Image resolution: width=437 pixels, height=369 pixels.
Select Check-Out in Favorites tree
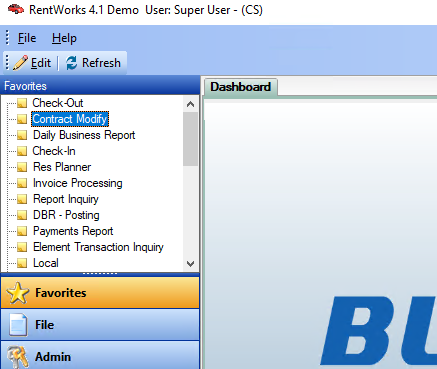click(x=58, y=103)
